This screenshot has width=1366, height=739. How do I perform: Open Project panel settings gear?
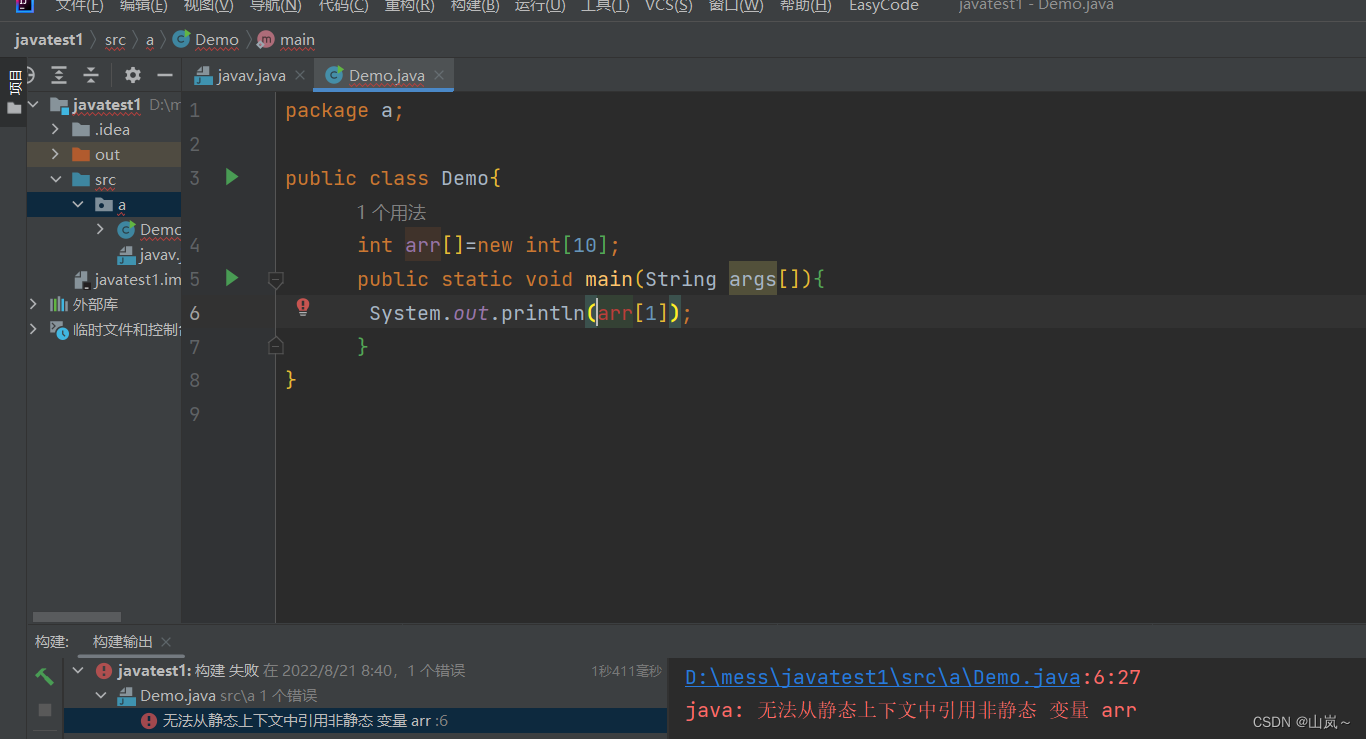(x=133, y=75)
